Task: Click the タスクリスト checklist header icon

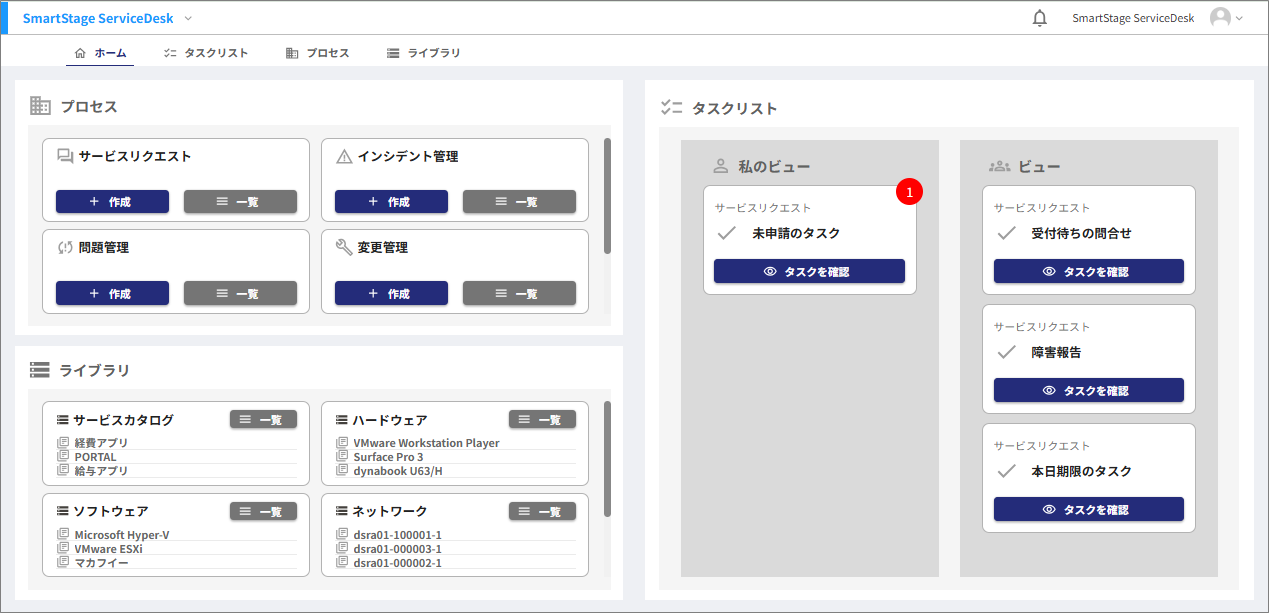Action: tap(672, 107)
